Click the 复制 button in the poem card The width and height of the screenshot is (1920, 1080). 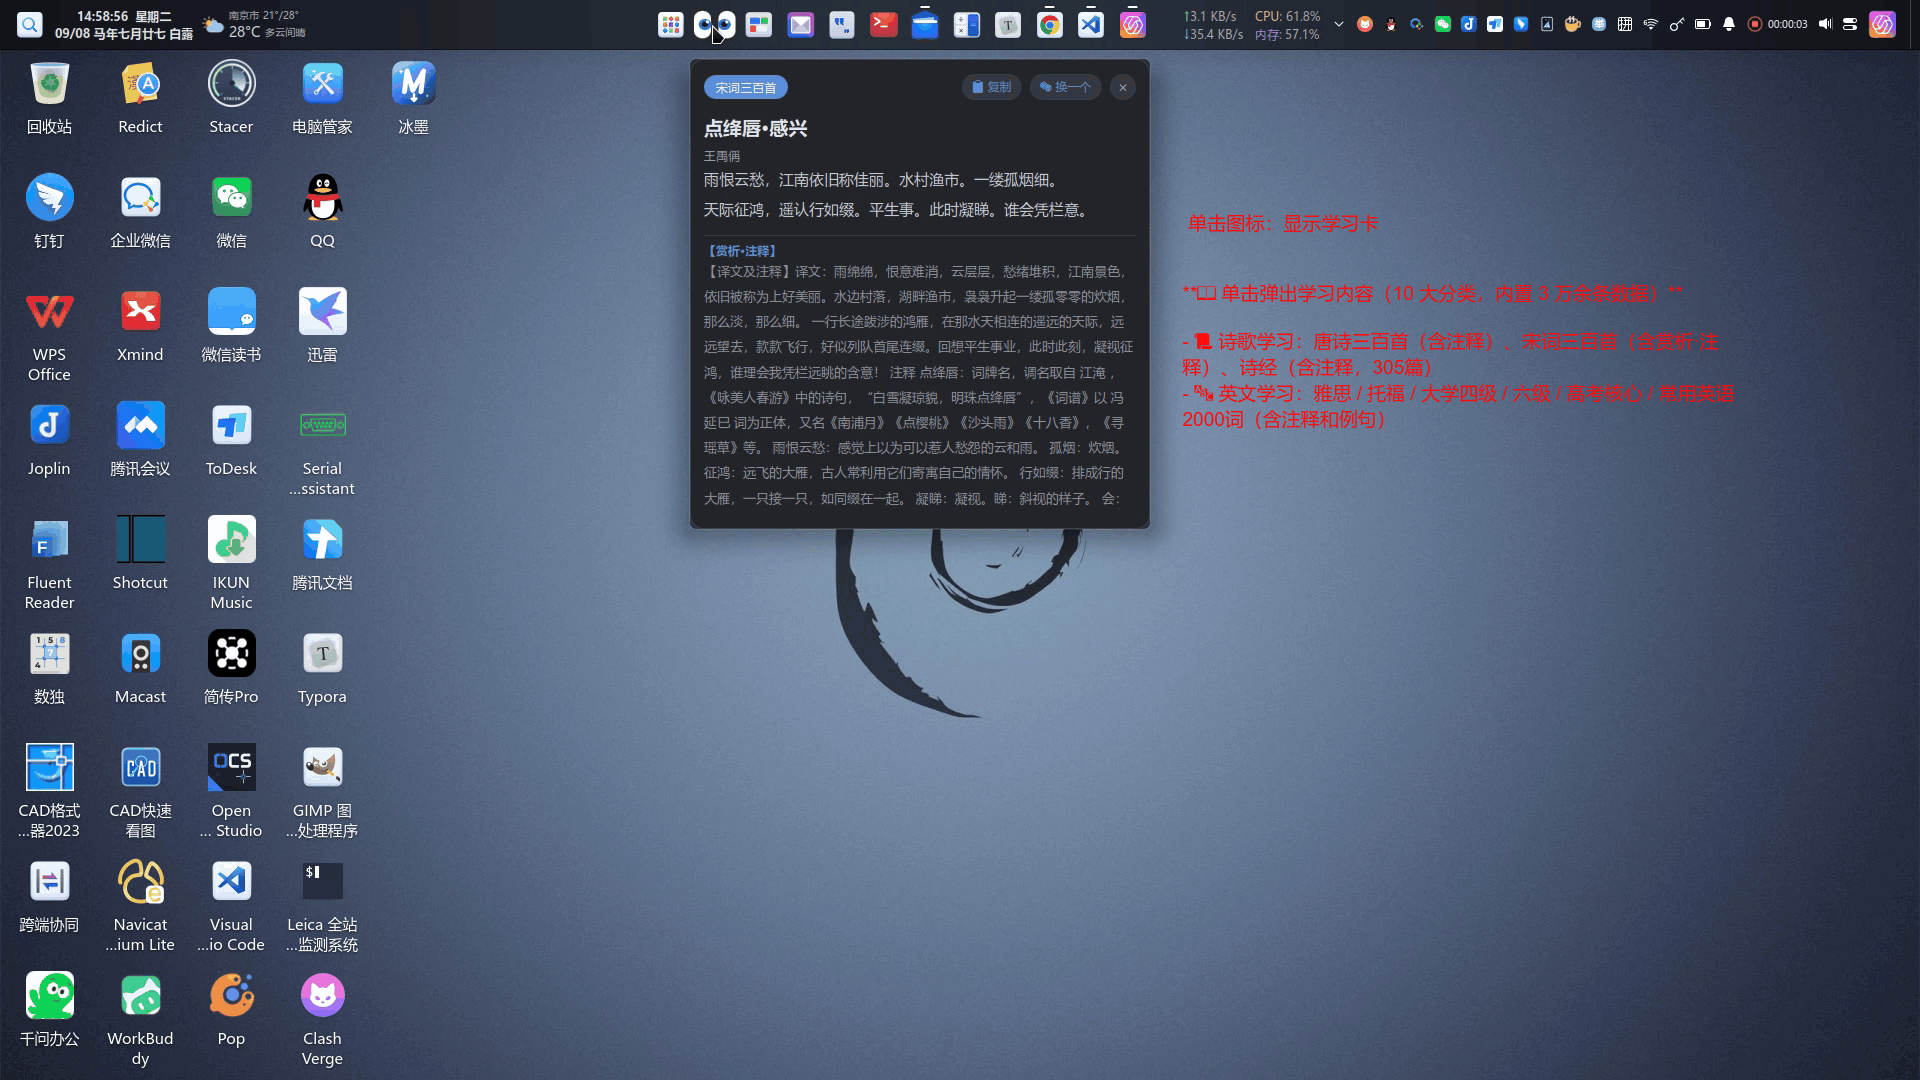(992, 87)
